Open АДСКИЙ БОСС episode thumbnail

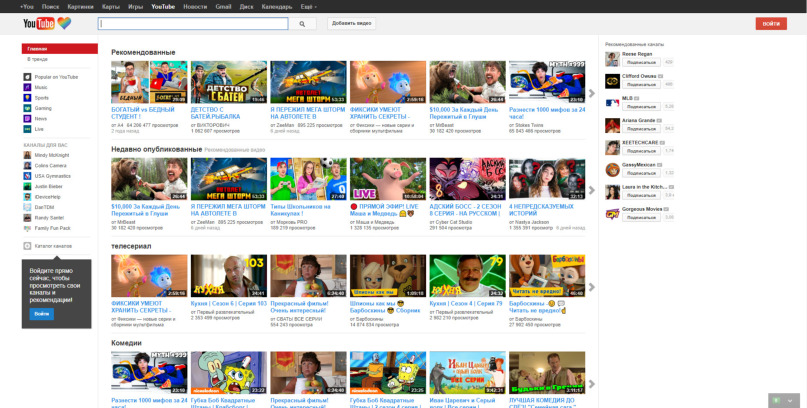(x=467, y=179)
